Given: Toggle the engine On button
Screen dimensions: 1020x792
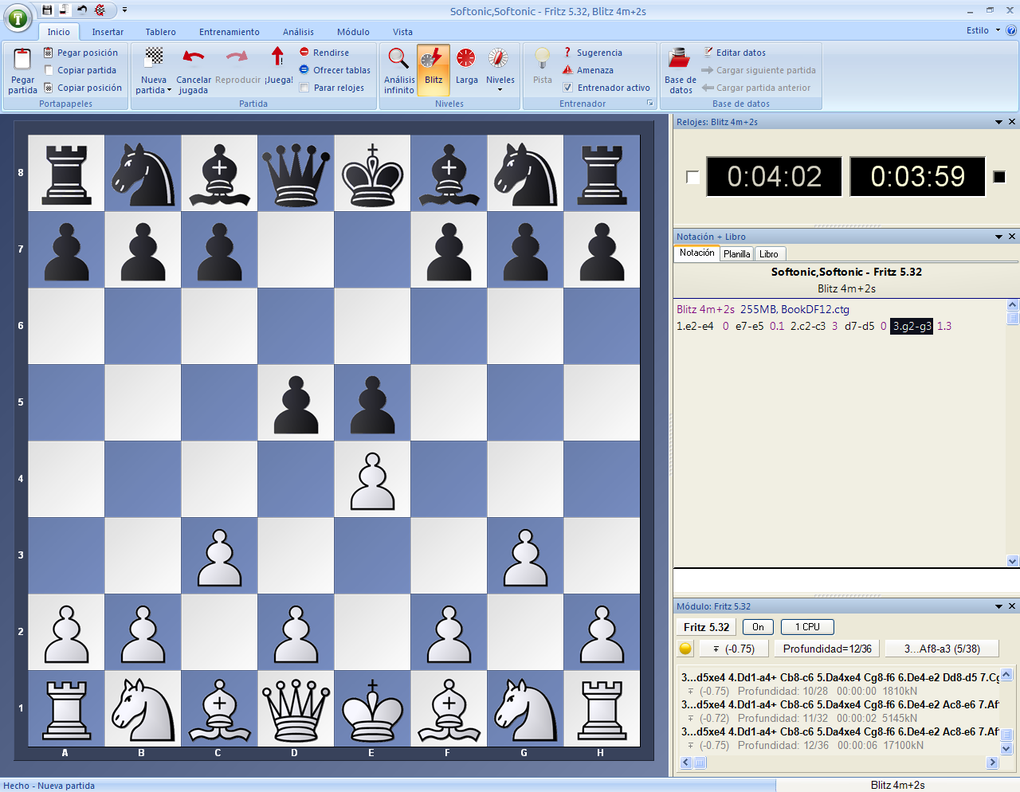Looking at the screenshot, I should [758, 627].
